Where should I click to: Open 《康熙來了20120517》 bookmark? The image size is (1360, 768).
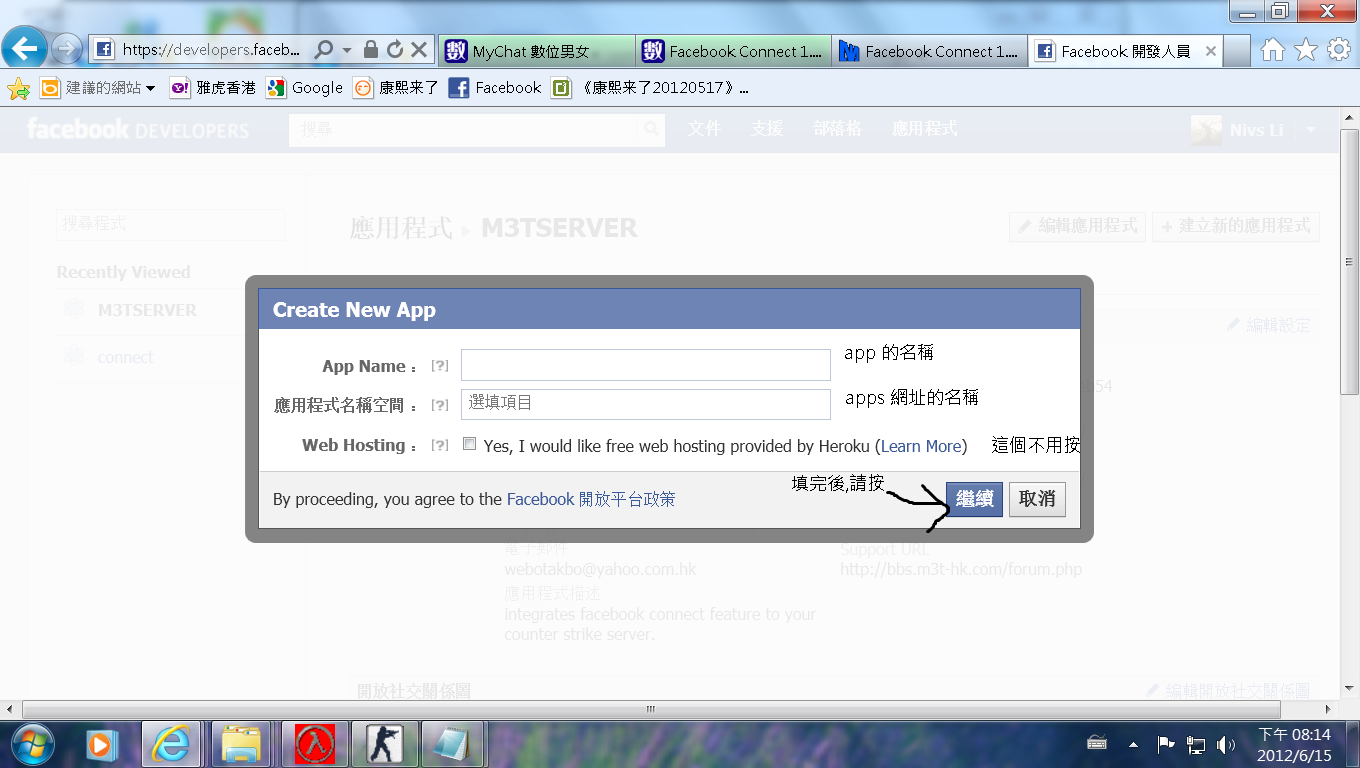pyautogui.click(x=650, y=88)
